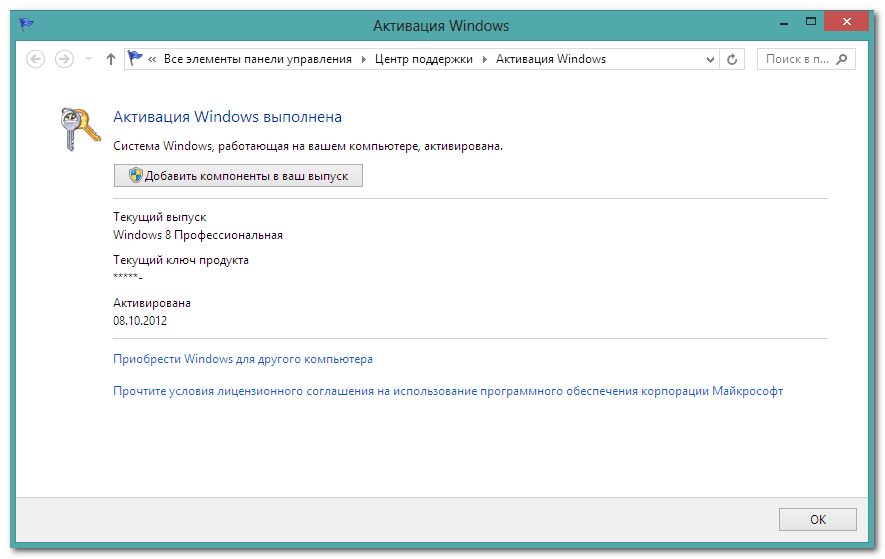Viewport: 885px width, 559px height.
Task: Confirm with the OK button
Action: pyautogui.click(x=818, y=519)
